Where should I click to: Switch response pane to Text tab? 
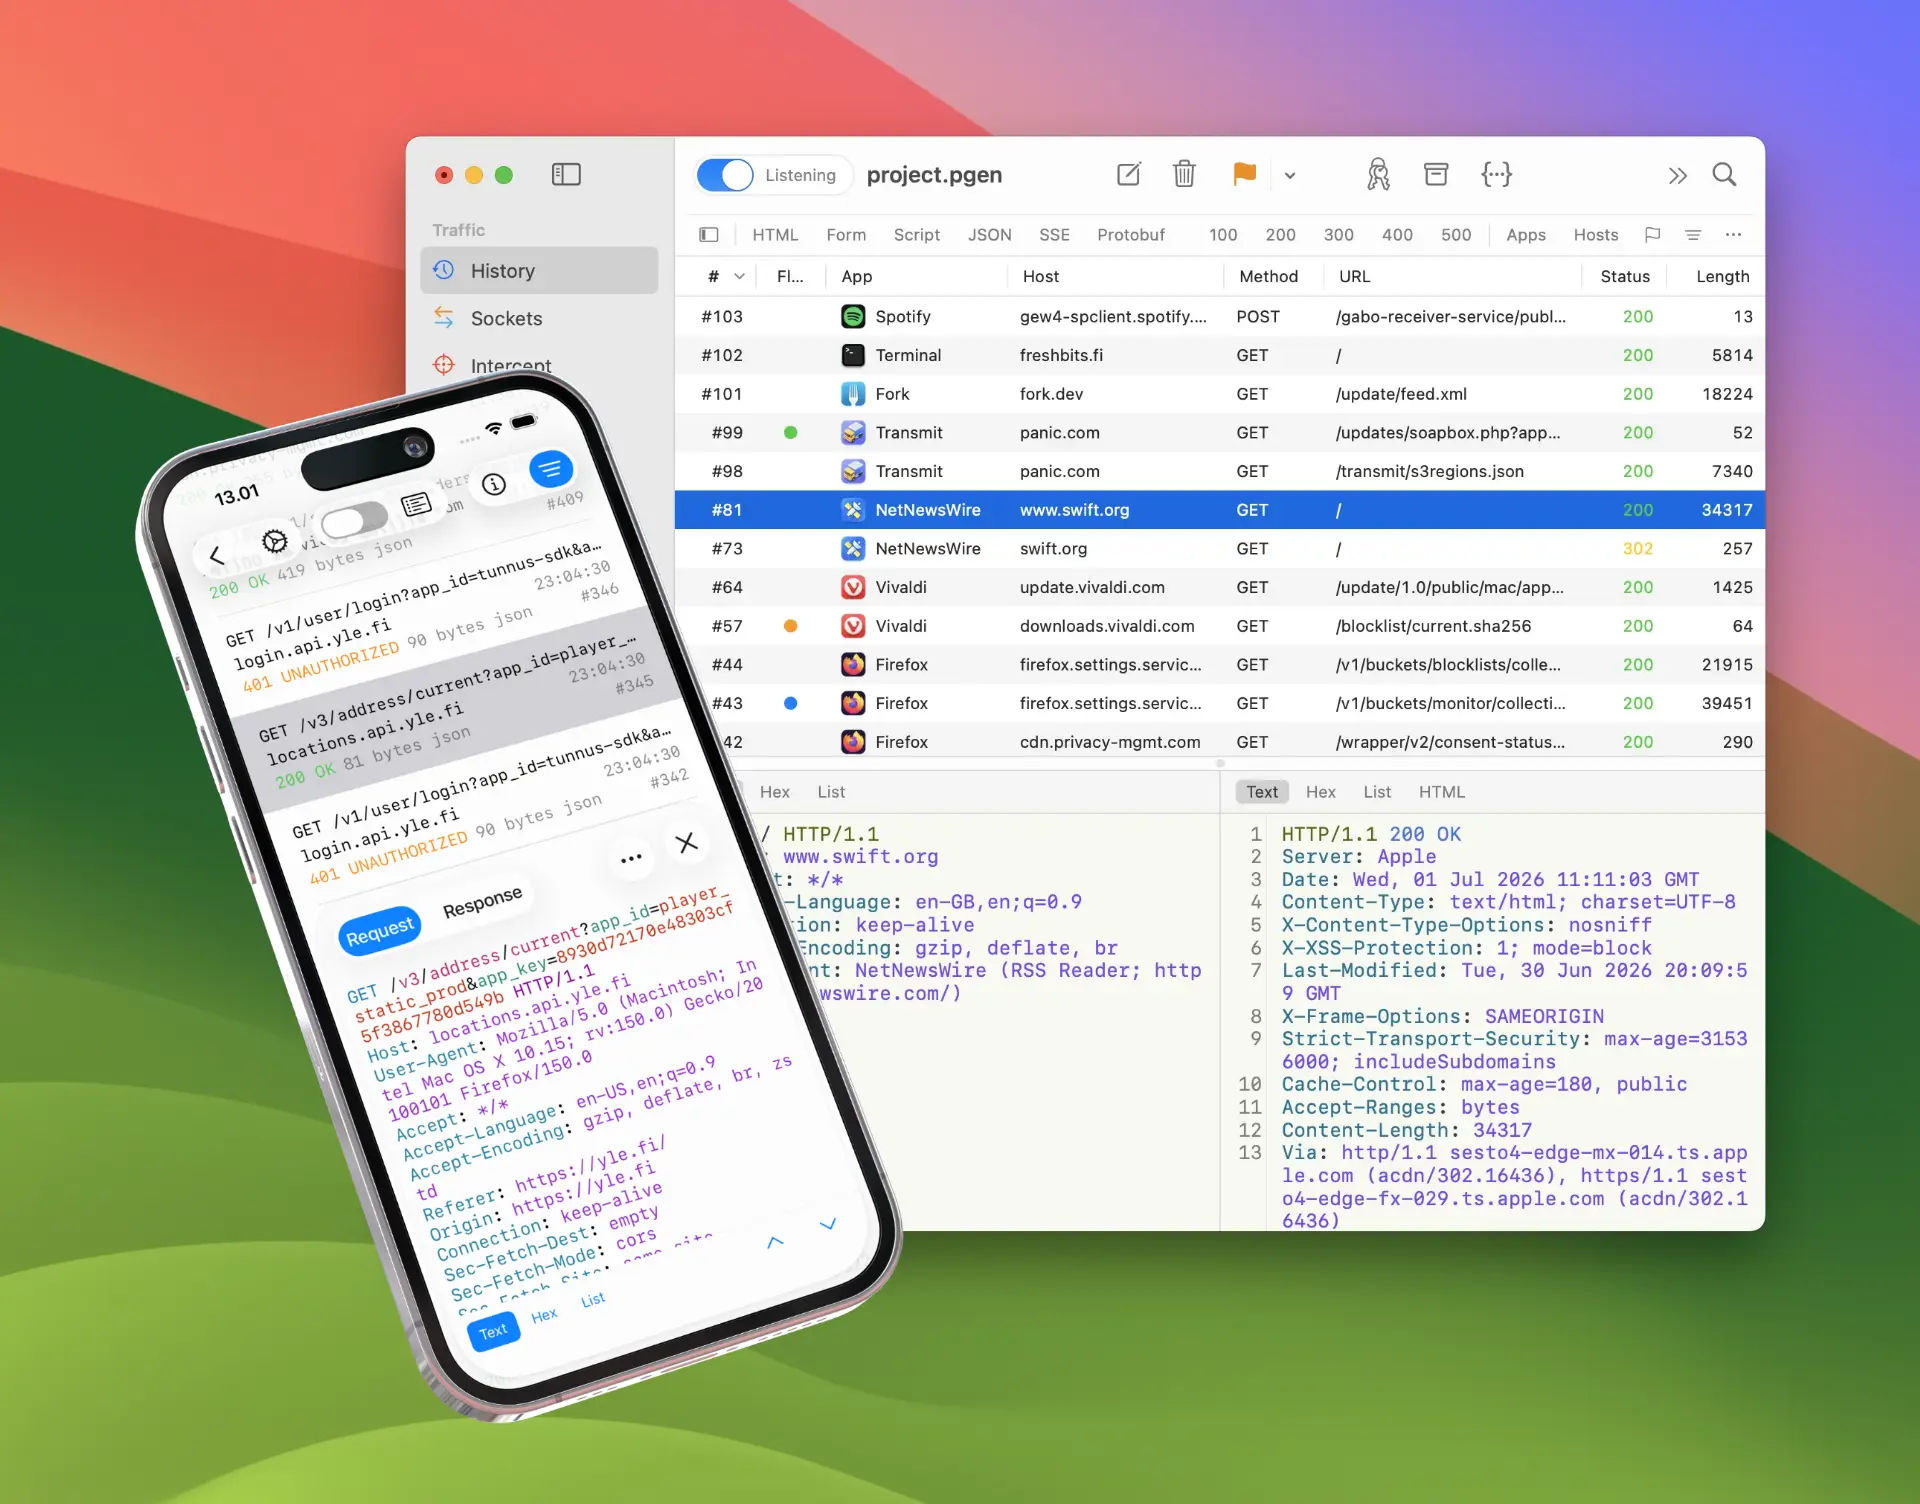(x=1261, y=792)
